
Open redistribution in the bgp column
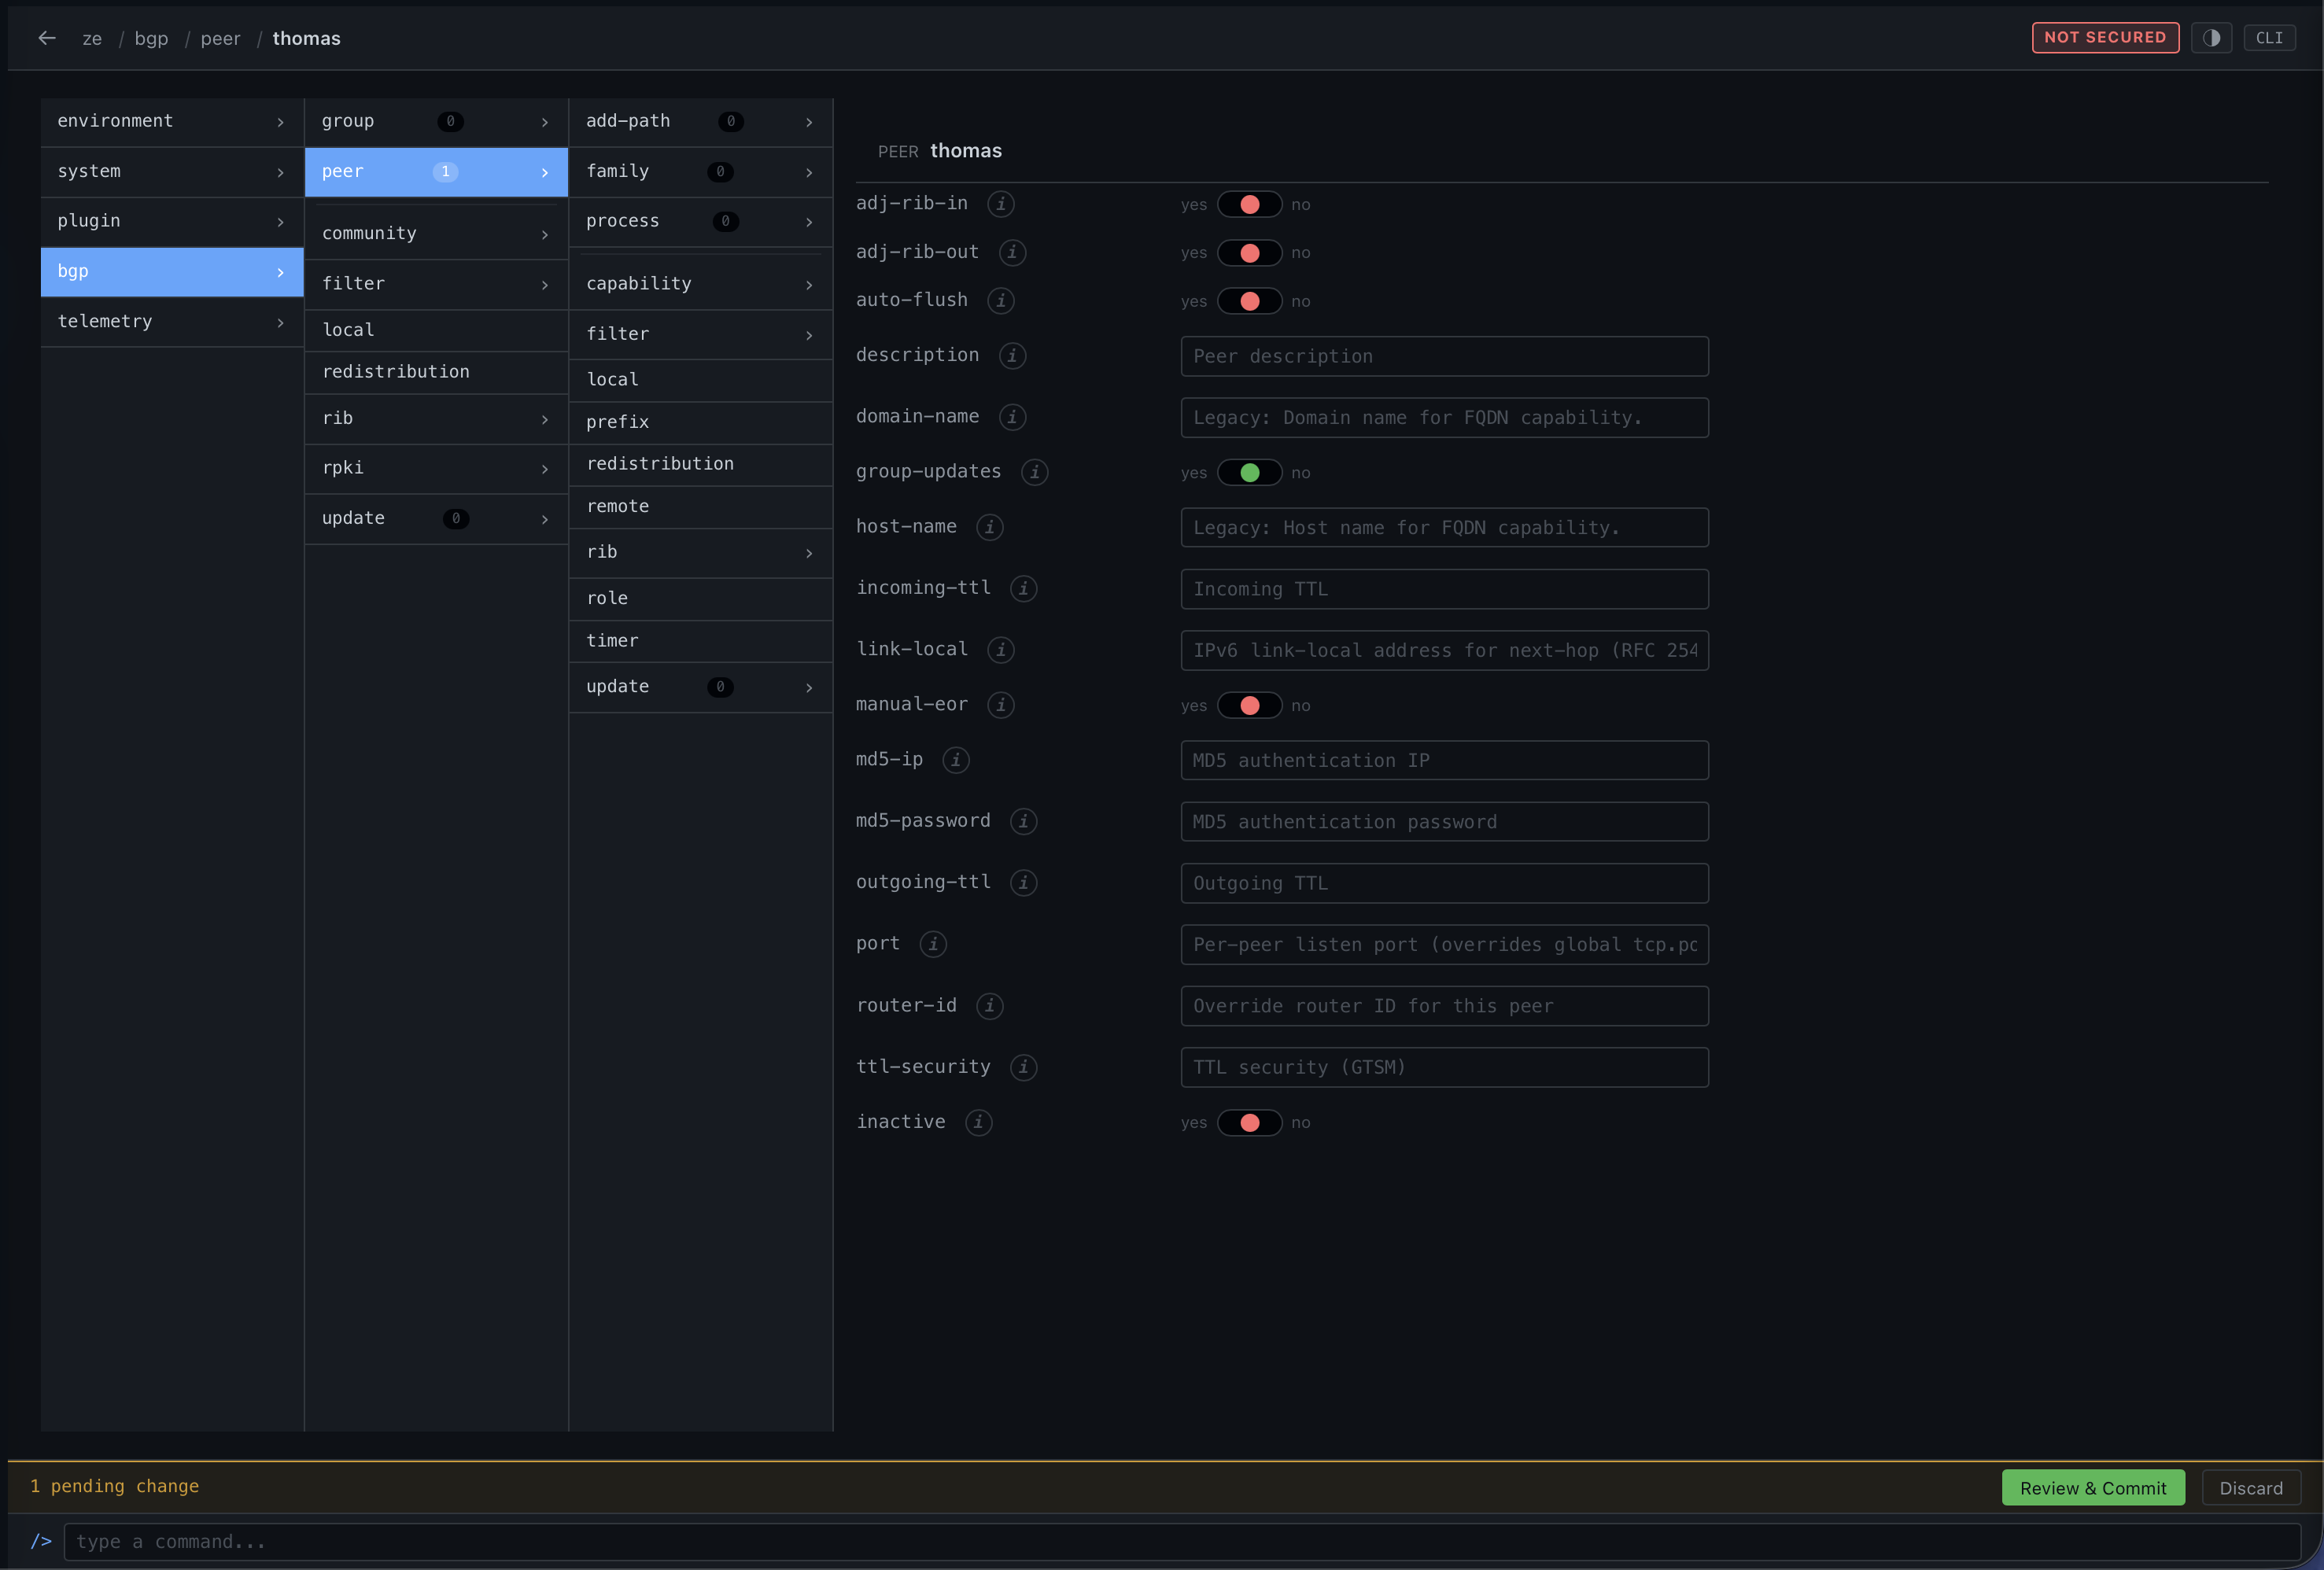436,372
